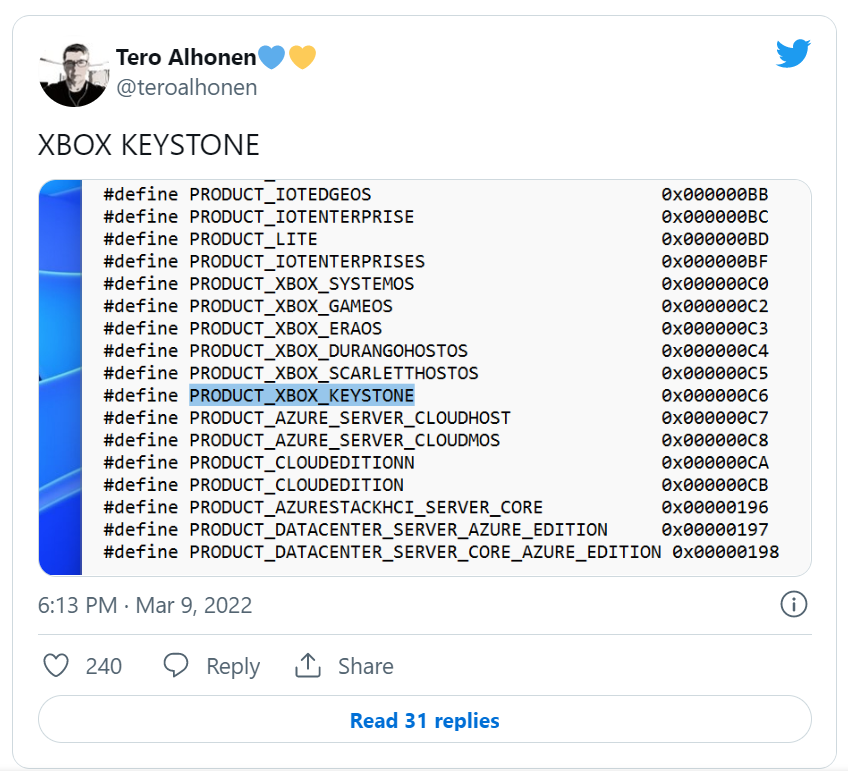Image resolution: width=848 pixels, height=771 pixels.
Task: Visit the @teroalhonen handle link
Action: tap(187, 88)
